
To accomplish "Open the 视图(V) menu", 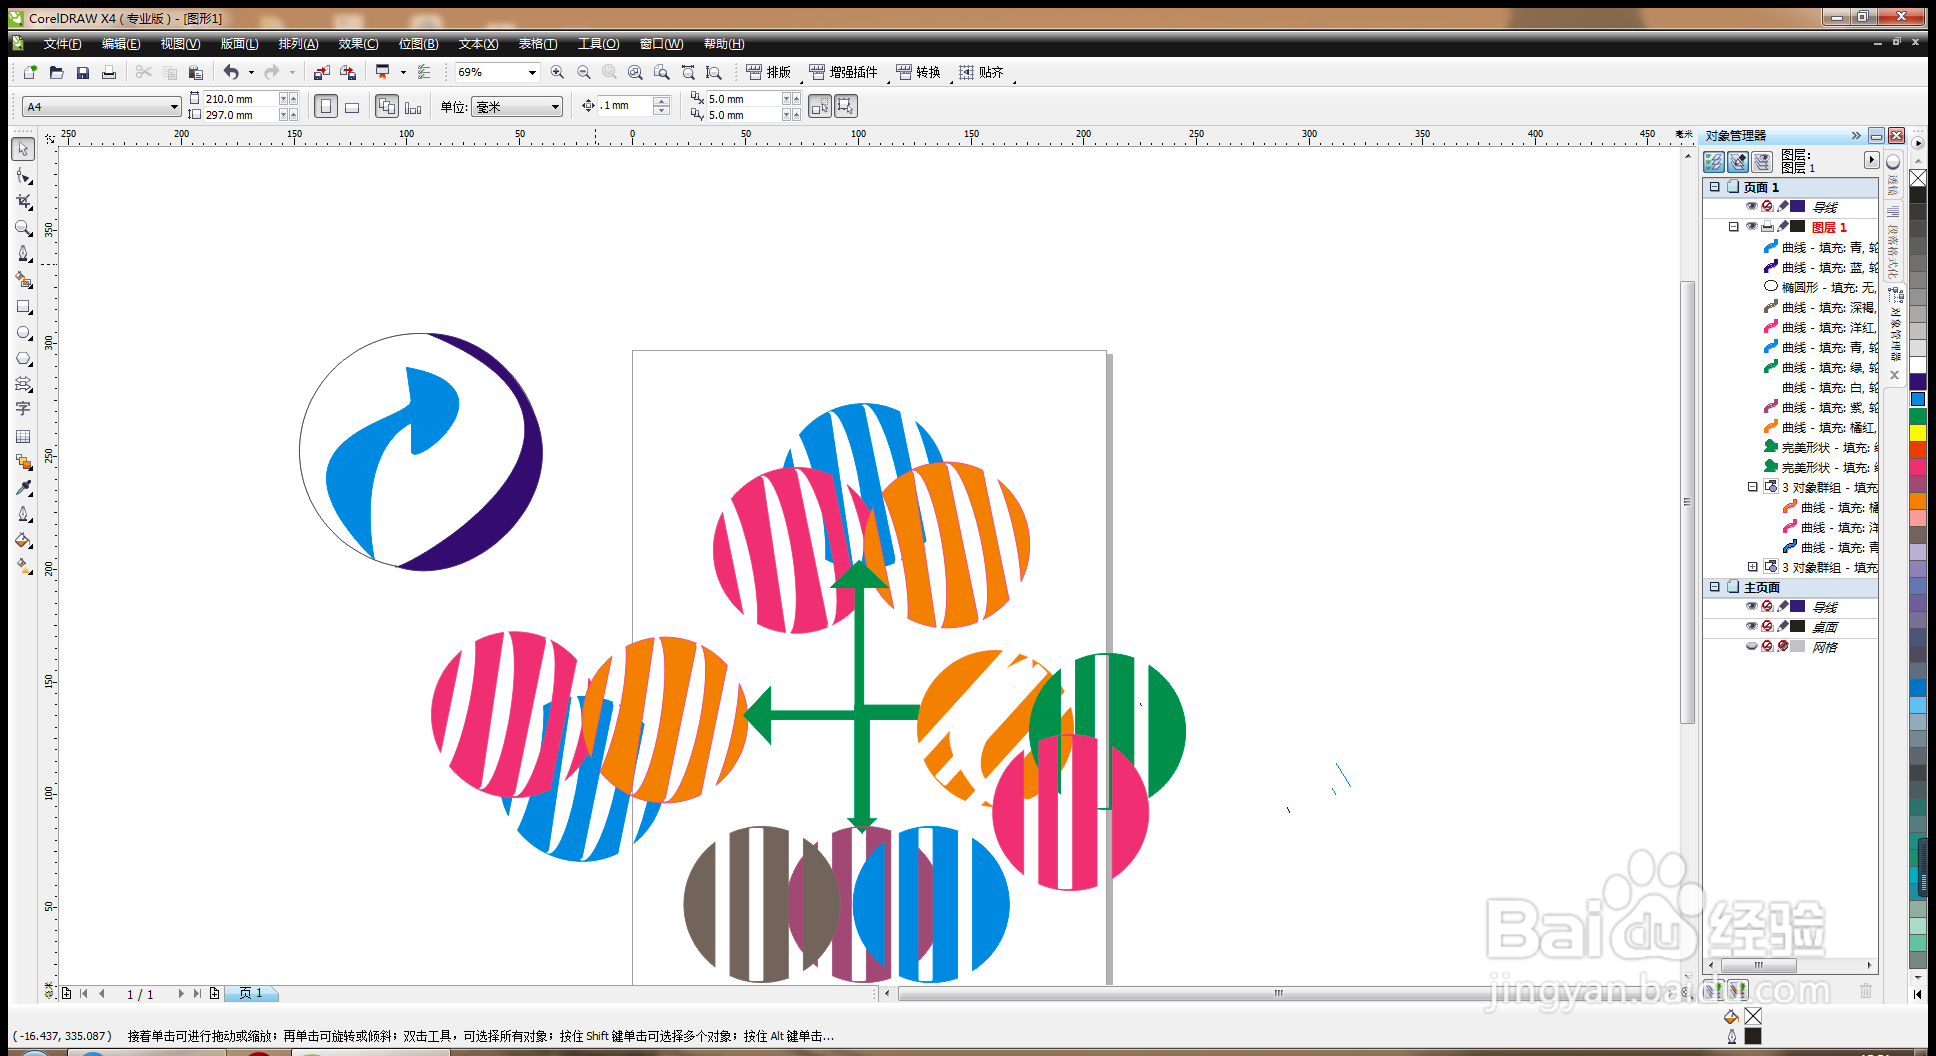I will [181, 44].
